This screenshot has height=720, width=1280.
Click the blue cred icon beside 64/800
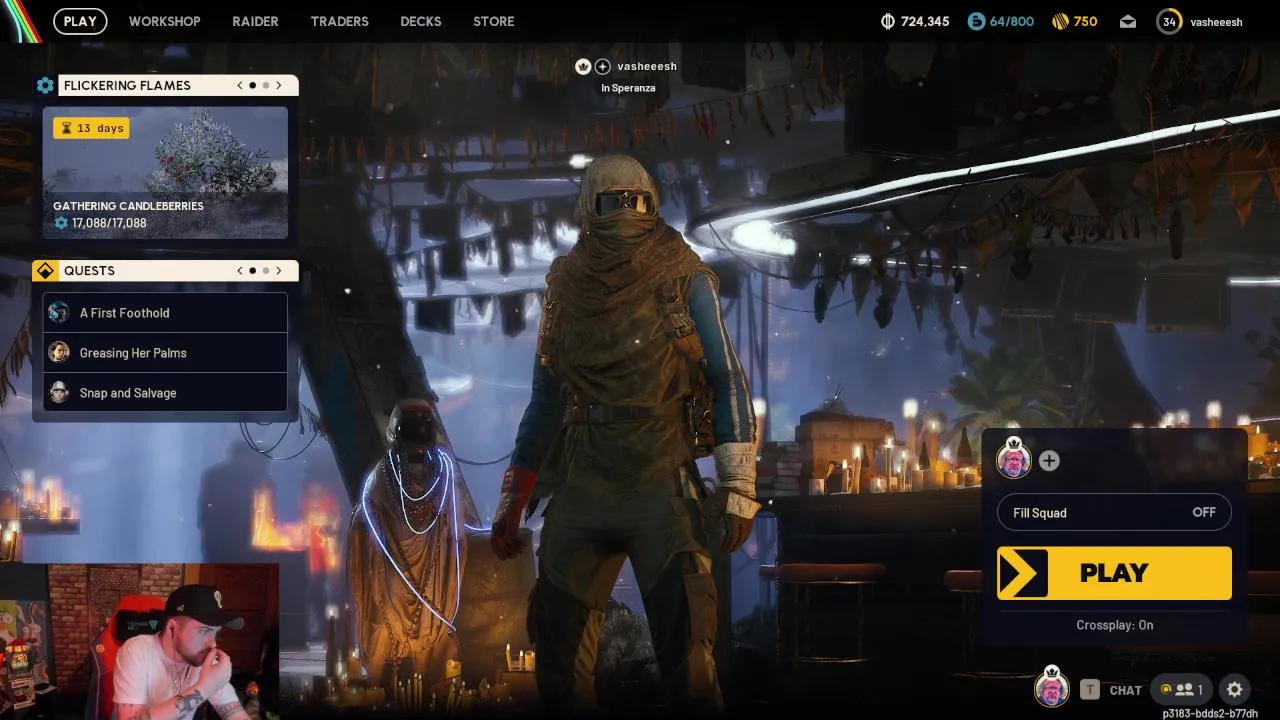tap(977, 21)
